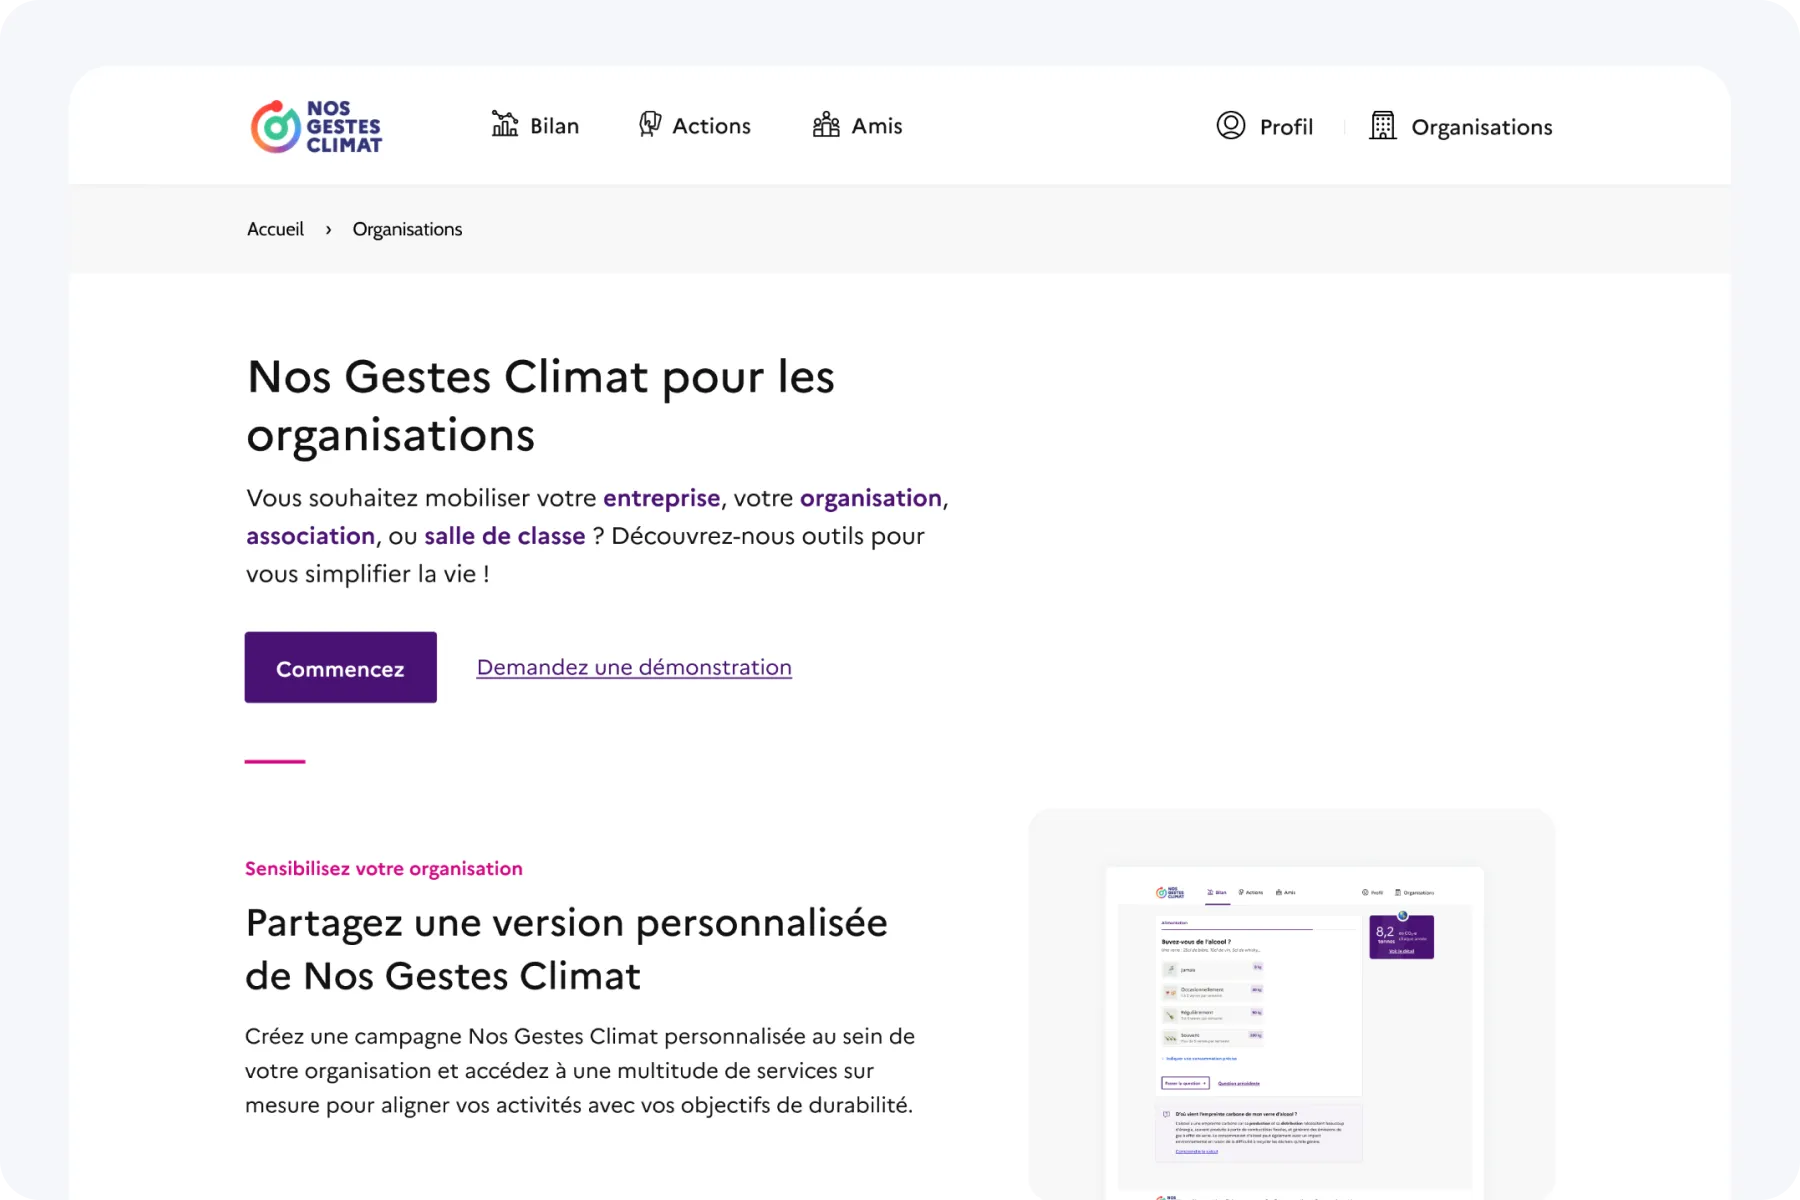Click the paragraph starting Créez une campagne
Image resolution: width=1800 pixels, height=1200 pixels.
580,1071
